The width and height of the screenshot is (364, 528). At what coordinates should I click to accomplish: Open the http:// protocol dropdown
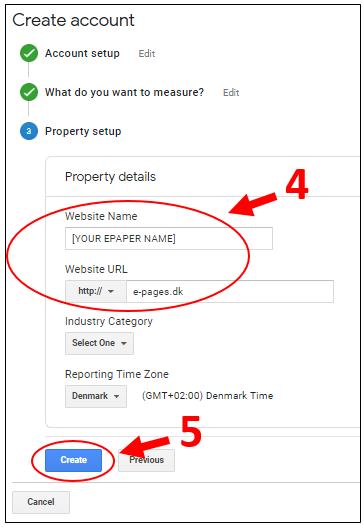click(x=96, y=291)
